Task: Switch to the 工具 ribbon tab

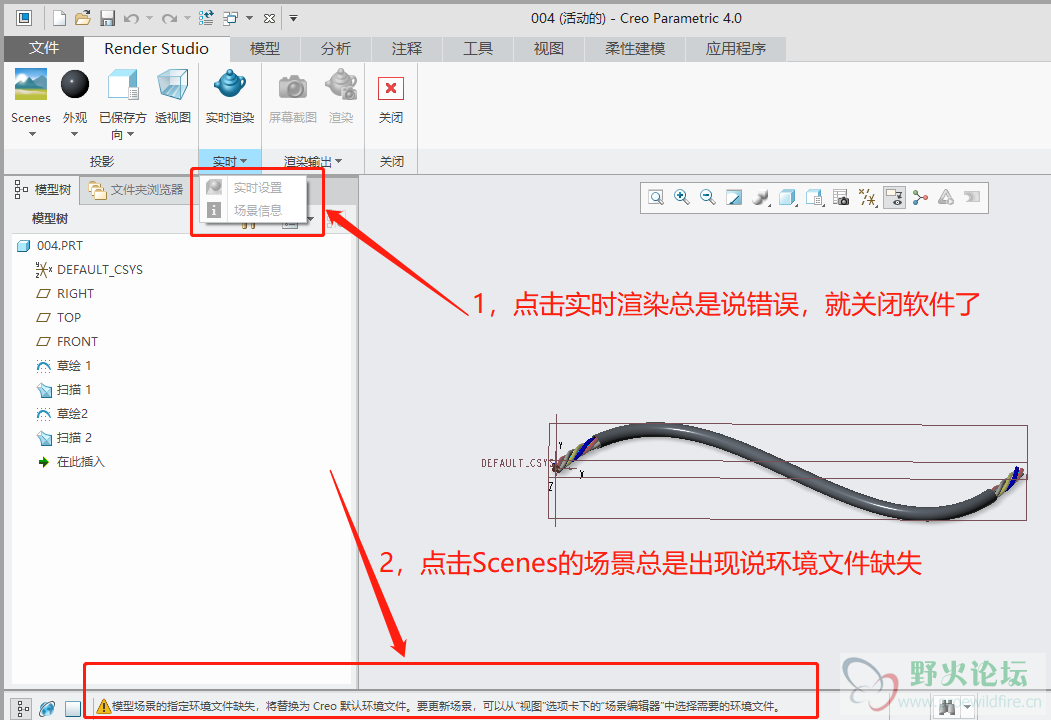Action: 478,48
